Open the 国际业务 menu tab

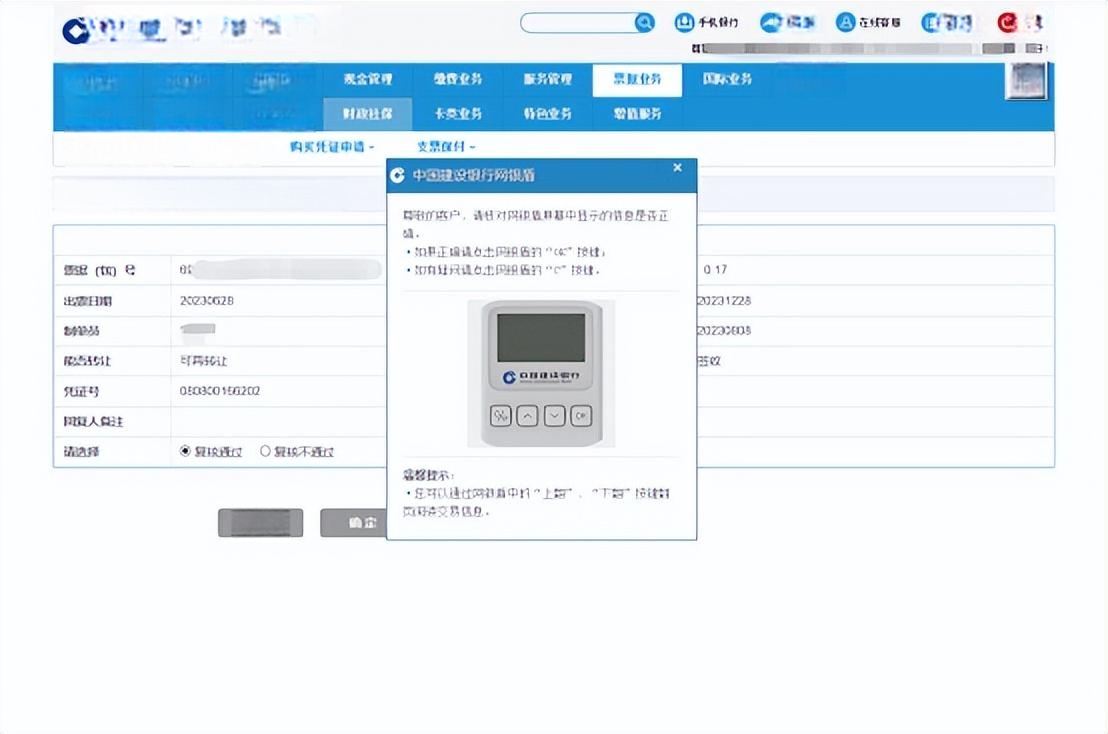tap(727, 79)
